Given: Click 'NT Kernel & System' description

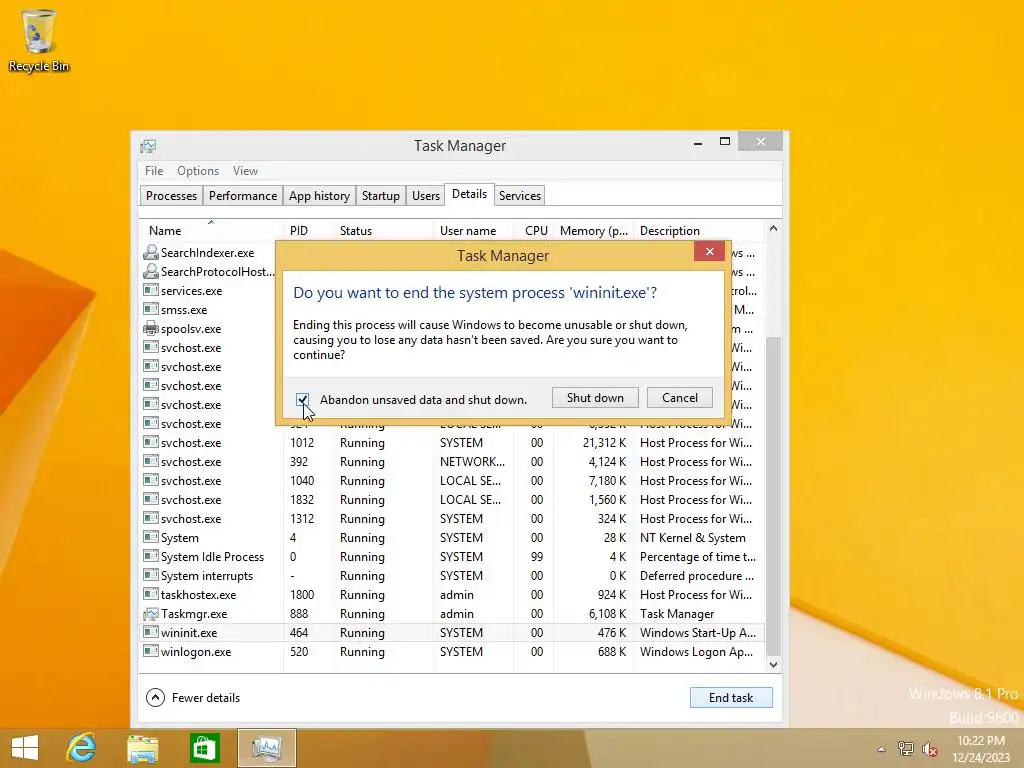Looking at the screenshot, I should coord(692,537).
